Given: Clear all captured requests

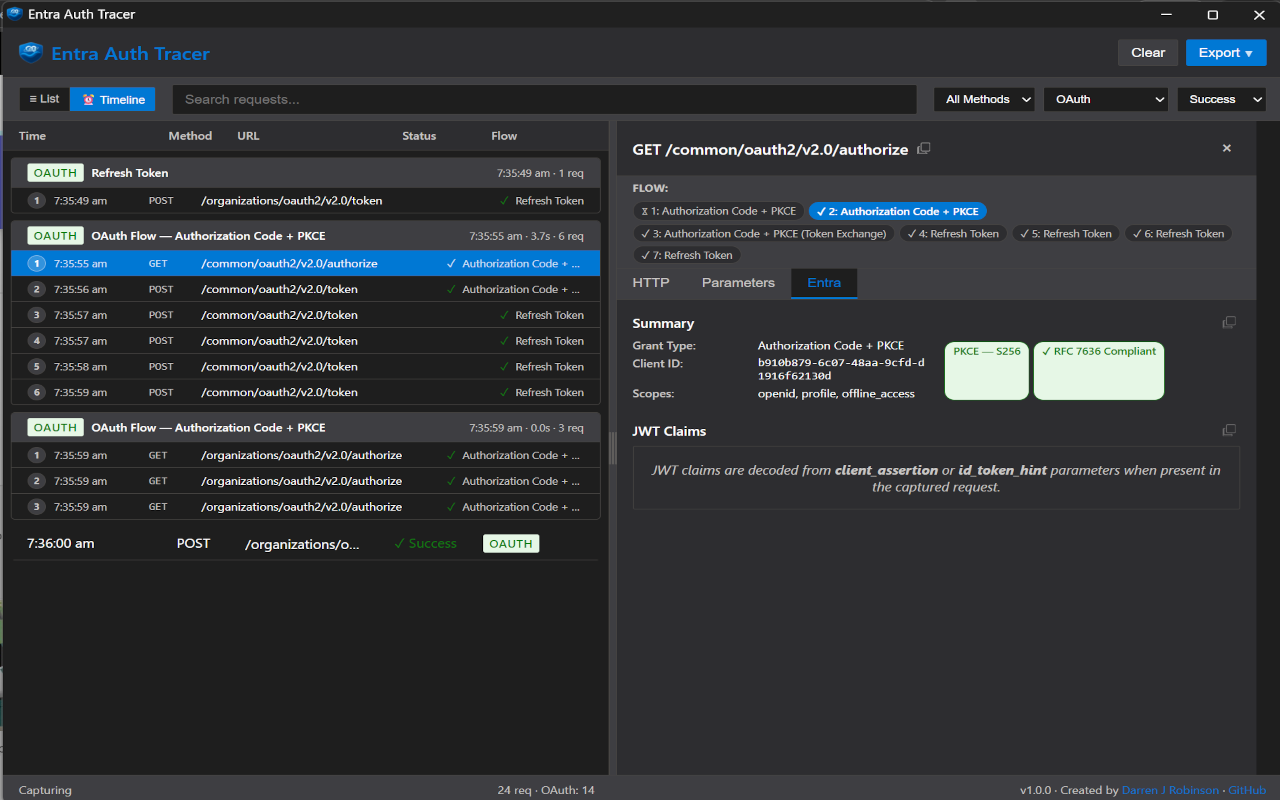Looking at the screenshot, I should coord(1147,53).
